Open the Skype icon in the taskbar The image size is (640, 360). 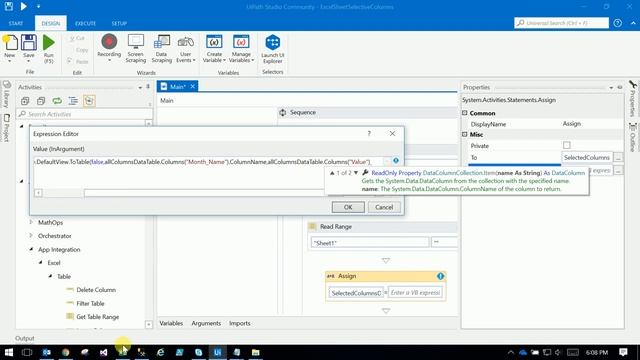coord(198,352)
